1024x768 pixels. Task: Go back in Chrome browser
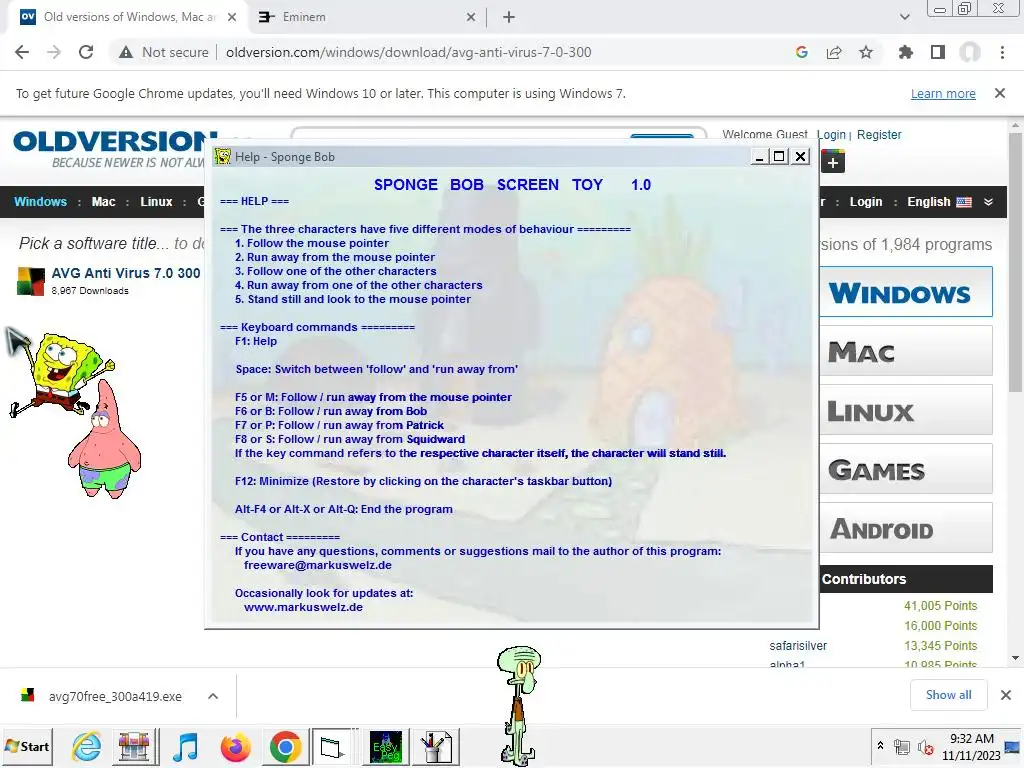(x=22, y=52)
